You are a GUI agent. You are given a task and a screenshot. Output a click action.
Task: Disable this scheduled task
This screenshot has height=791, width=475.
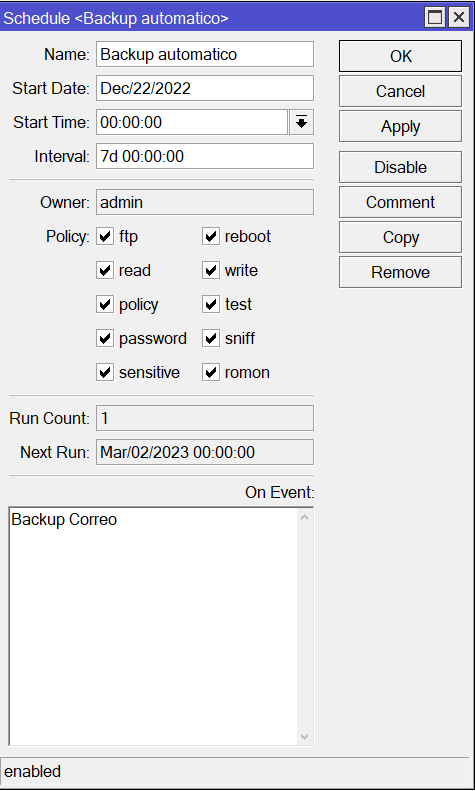click(400, 167)
